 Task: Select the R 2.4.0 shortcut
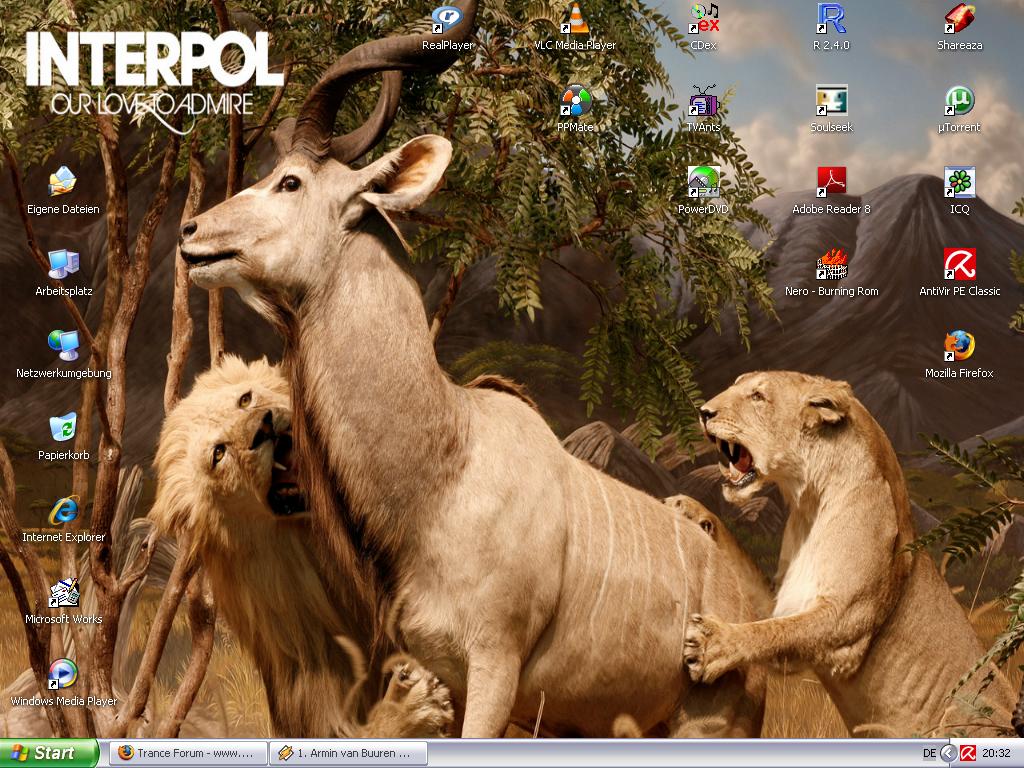(831, 20)
